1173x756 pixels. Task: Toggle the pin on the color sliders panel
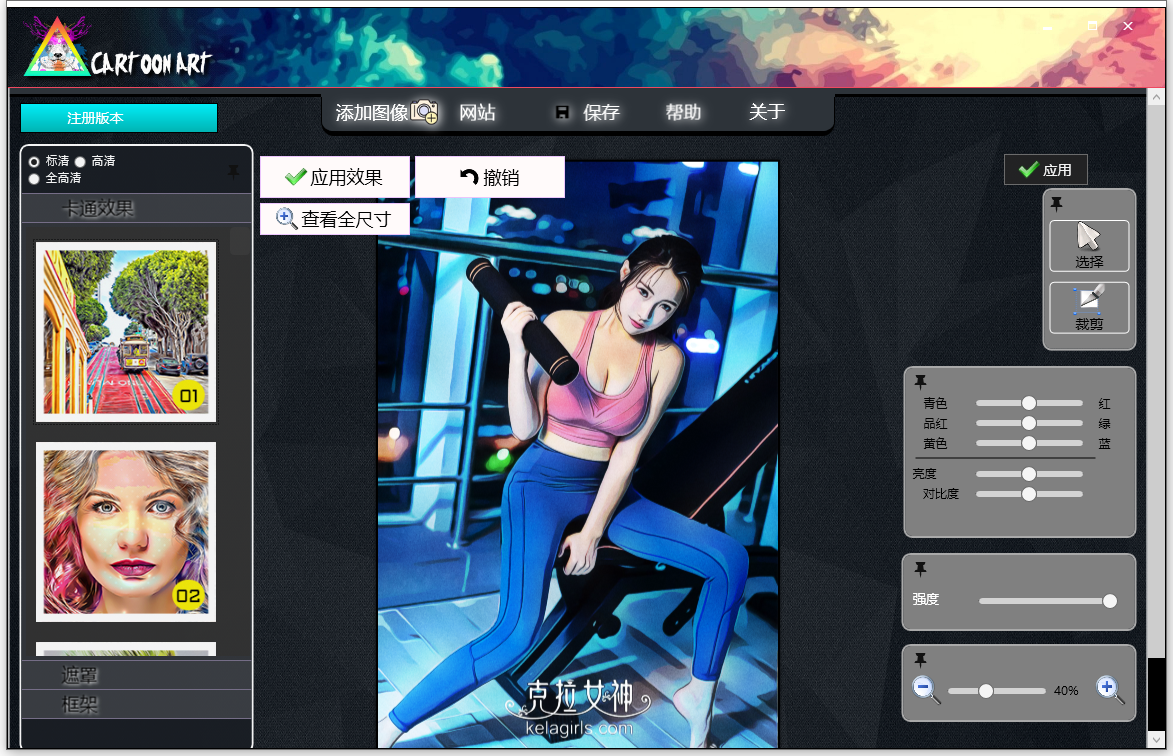[x=920, y=381]
